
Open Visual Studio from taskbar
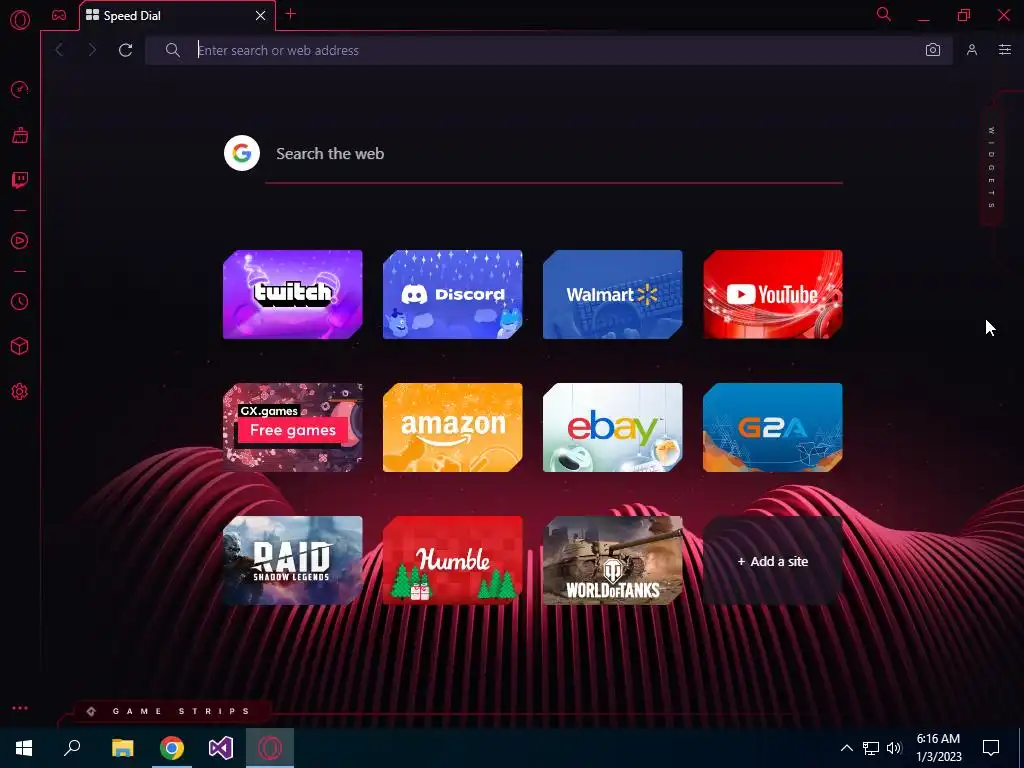221,748
